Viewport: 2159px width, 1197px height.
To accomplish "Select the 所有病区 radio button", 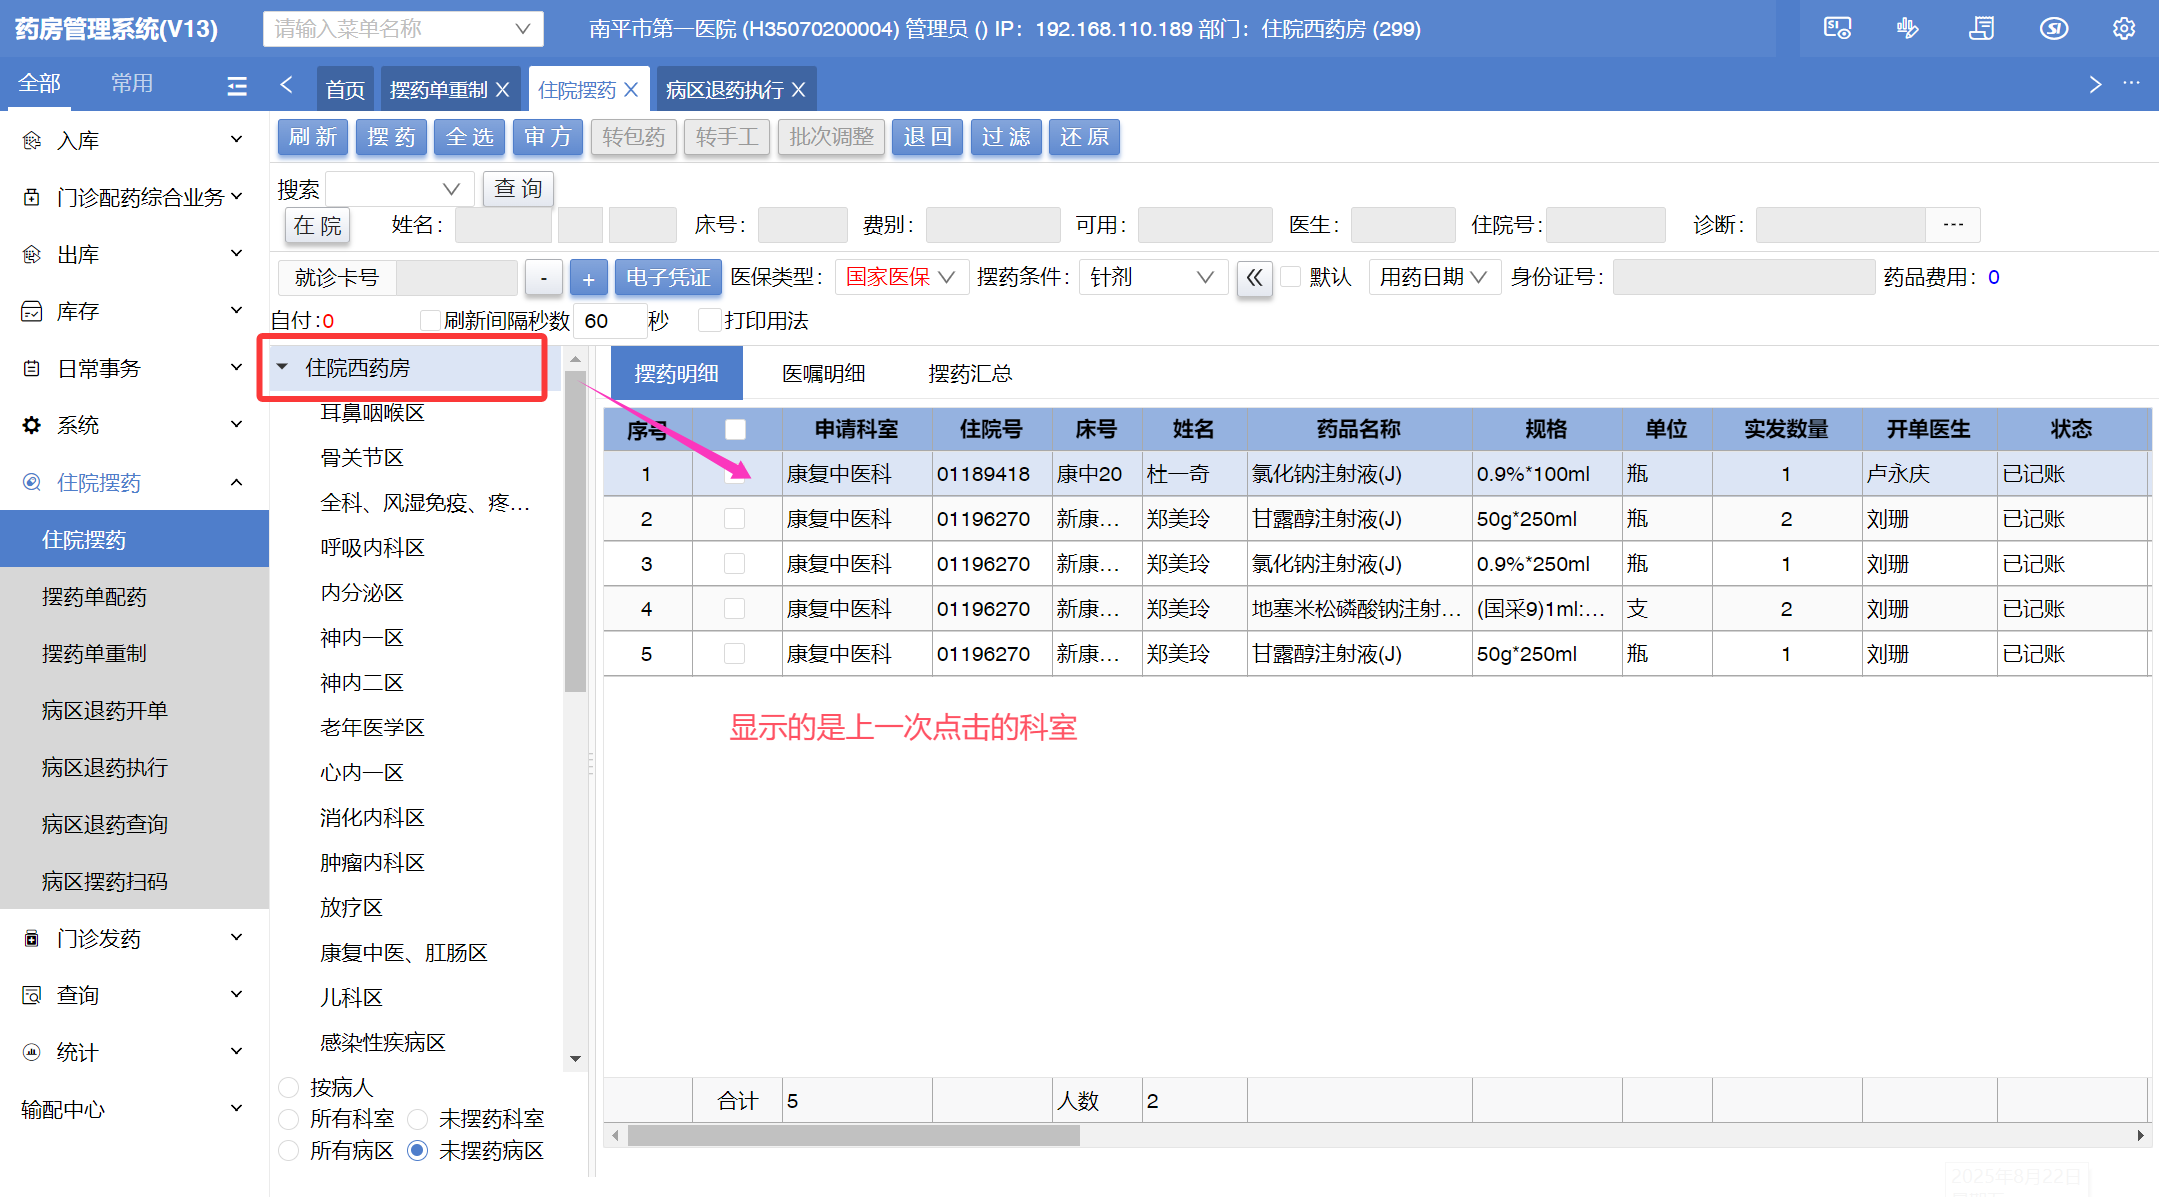I will coord(289,1150).
